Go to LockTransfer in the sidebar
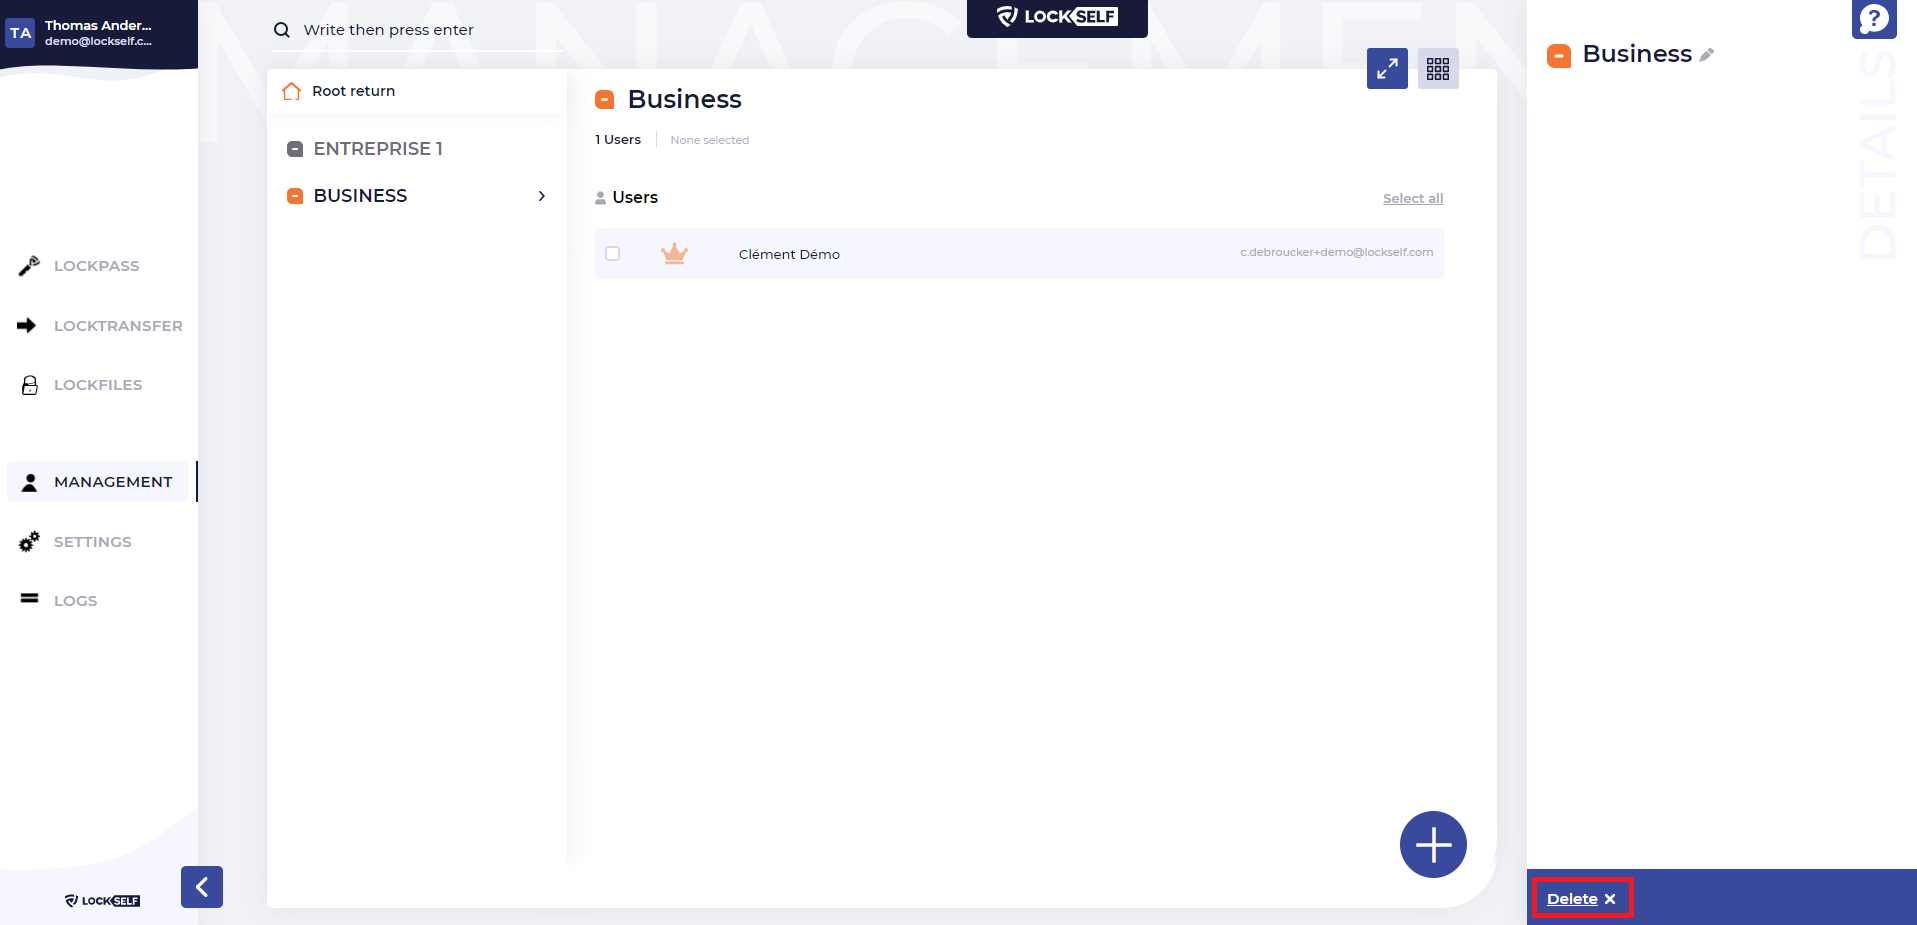The width and height of the screenshot is (1917, 925). coord(117,326)
